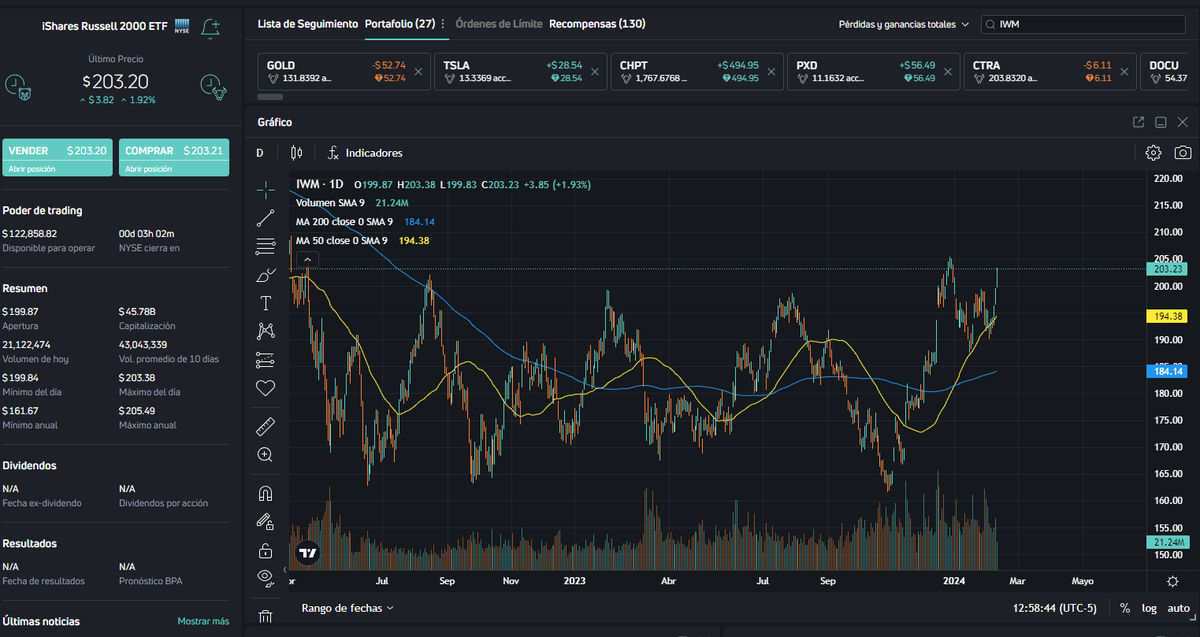Screen dimensions: 1200x637
Task: Click the heart favorites icon in toolbar
Action: pyautogui.click(x=265, y=388)
